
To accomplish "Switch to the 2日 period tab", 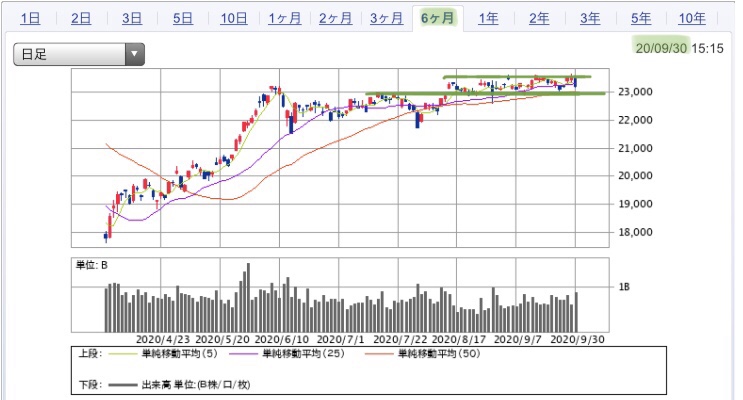I will [81, 18].
